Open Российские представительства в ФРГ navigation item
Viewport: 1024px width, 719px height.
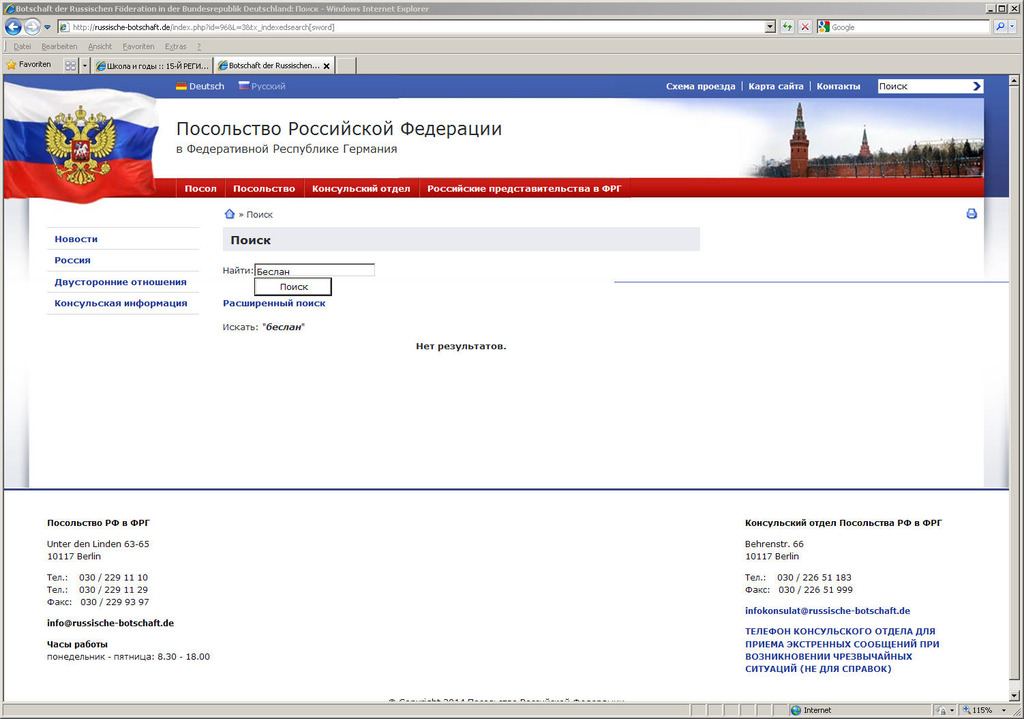coord(524,188)
